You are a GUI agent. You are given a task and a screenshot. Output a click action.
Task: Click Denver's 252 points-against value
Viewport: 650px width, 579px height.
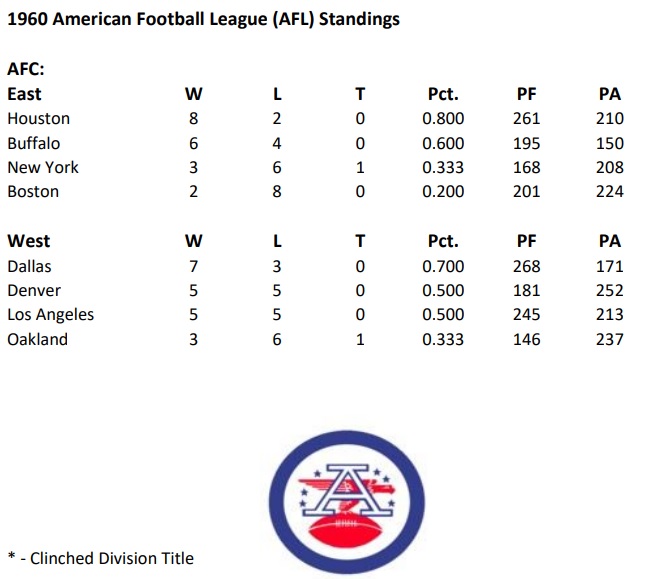pyautogui.click(x=608, y=290)
